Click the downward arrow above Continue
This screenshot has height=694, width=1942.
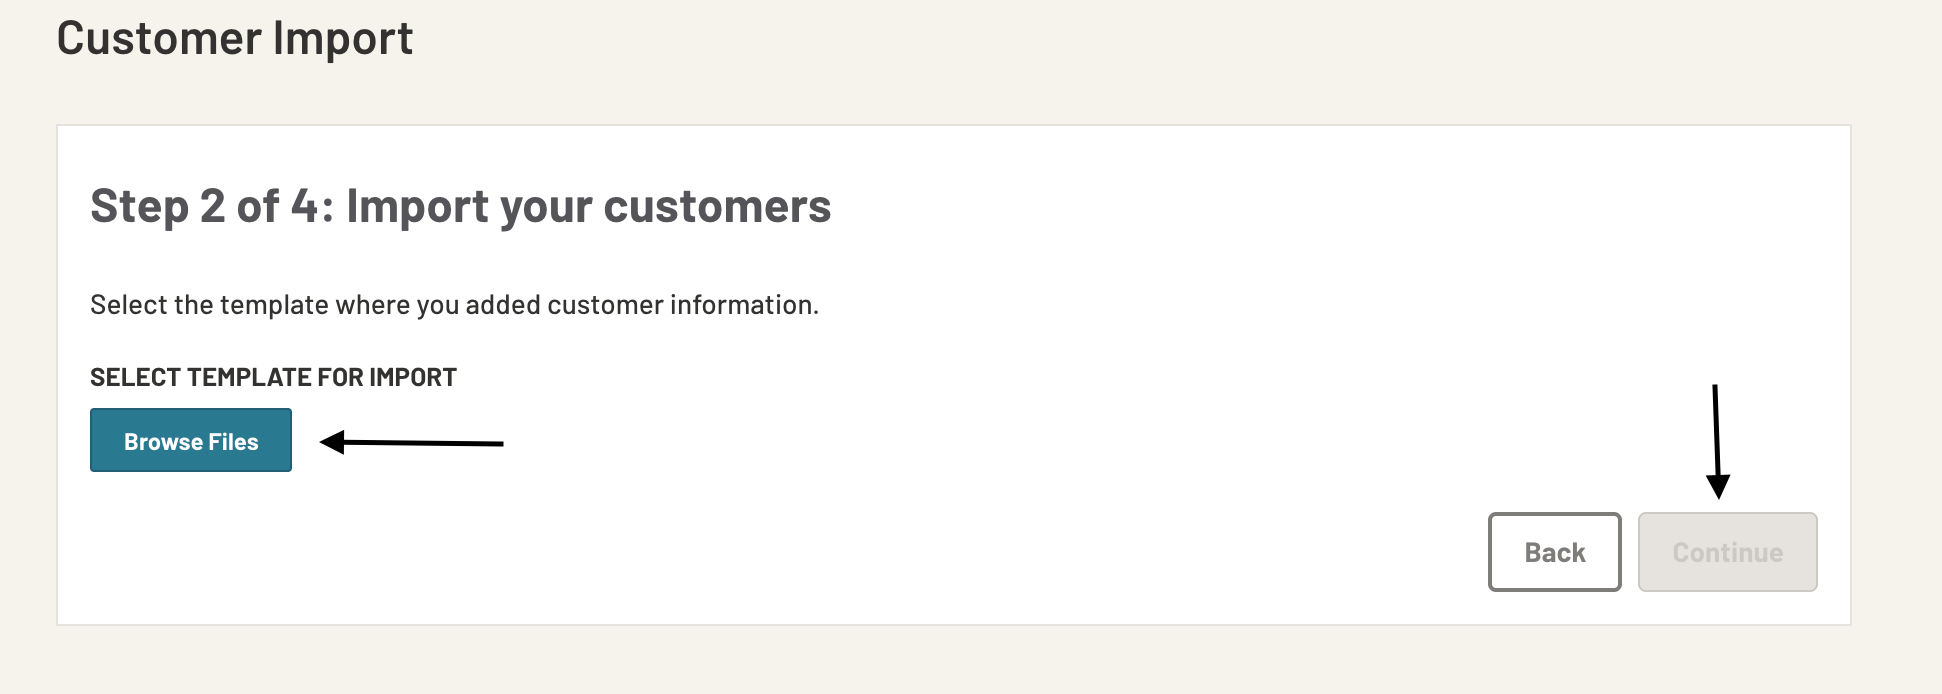click(x=1716, y=440)
